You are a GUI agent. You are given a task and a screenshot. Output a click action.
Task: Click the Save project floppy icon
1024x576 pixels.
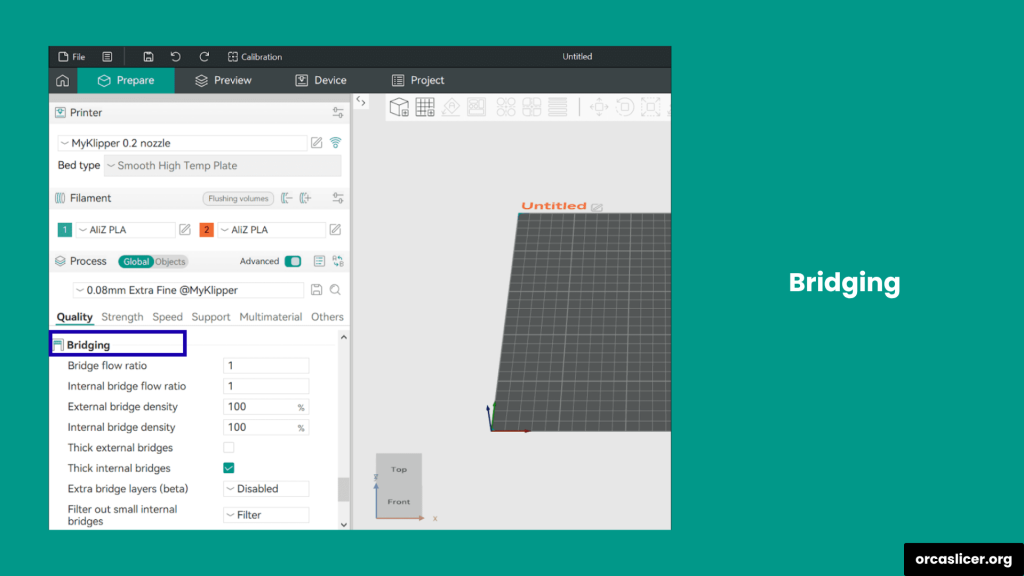click(148, 57)
